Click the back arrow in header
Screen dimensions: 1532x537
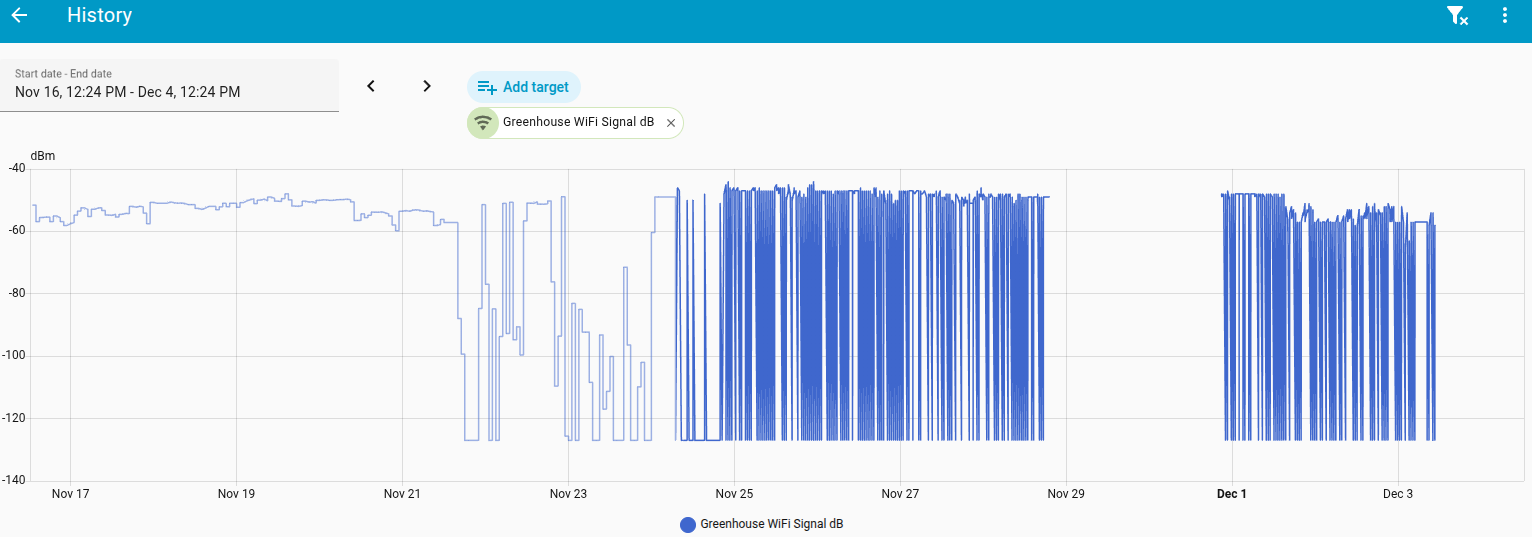(19, 16)
